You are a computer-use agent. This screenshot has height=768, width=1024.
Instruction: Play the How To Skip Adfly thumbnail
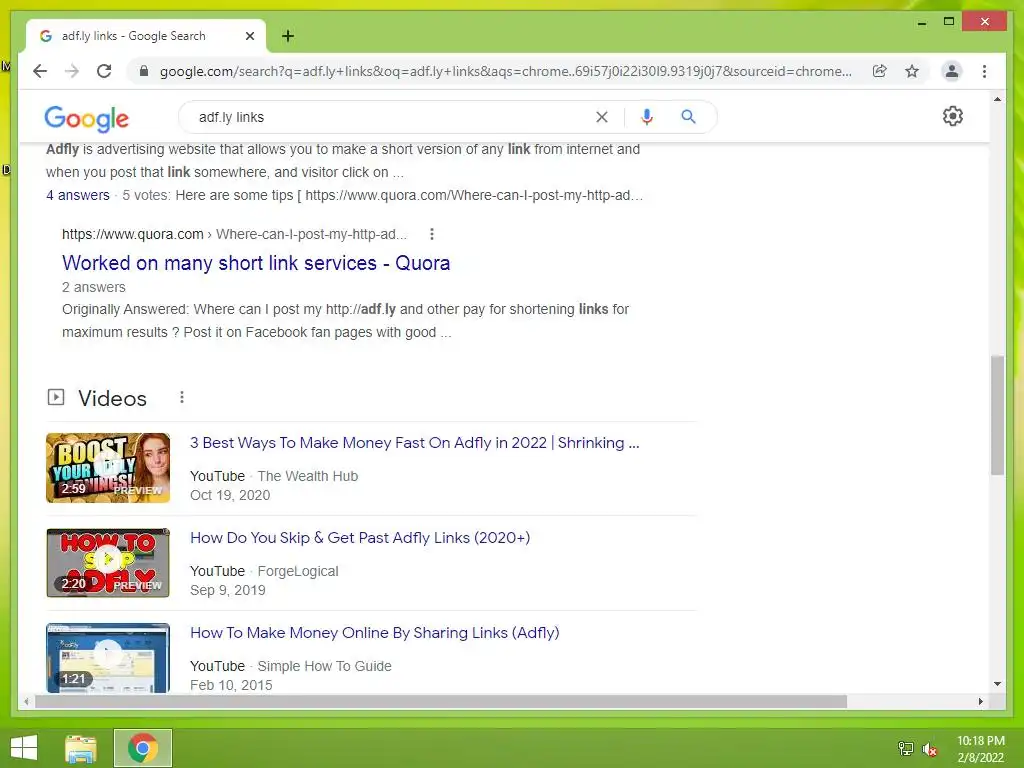tap(108, 562)
